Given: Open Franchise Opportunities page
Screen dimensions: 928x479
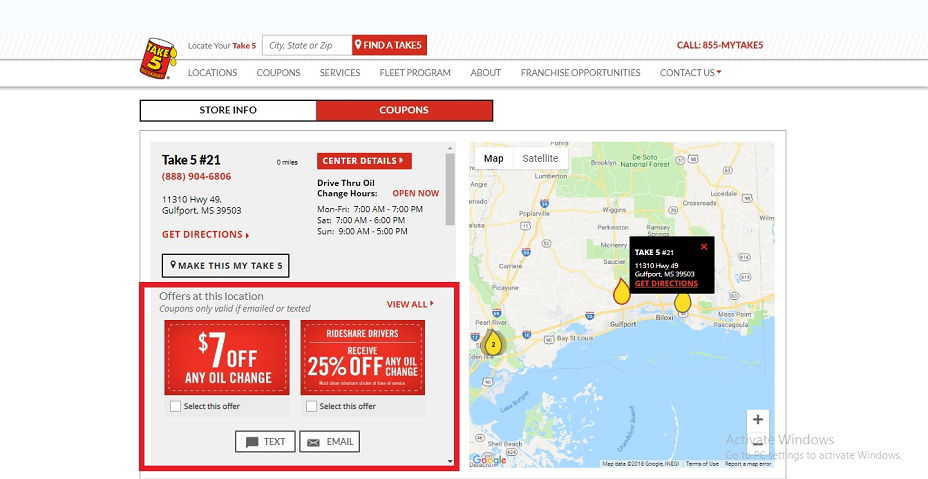Looking at the screenshot, I should [x=581, y=72].
